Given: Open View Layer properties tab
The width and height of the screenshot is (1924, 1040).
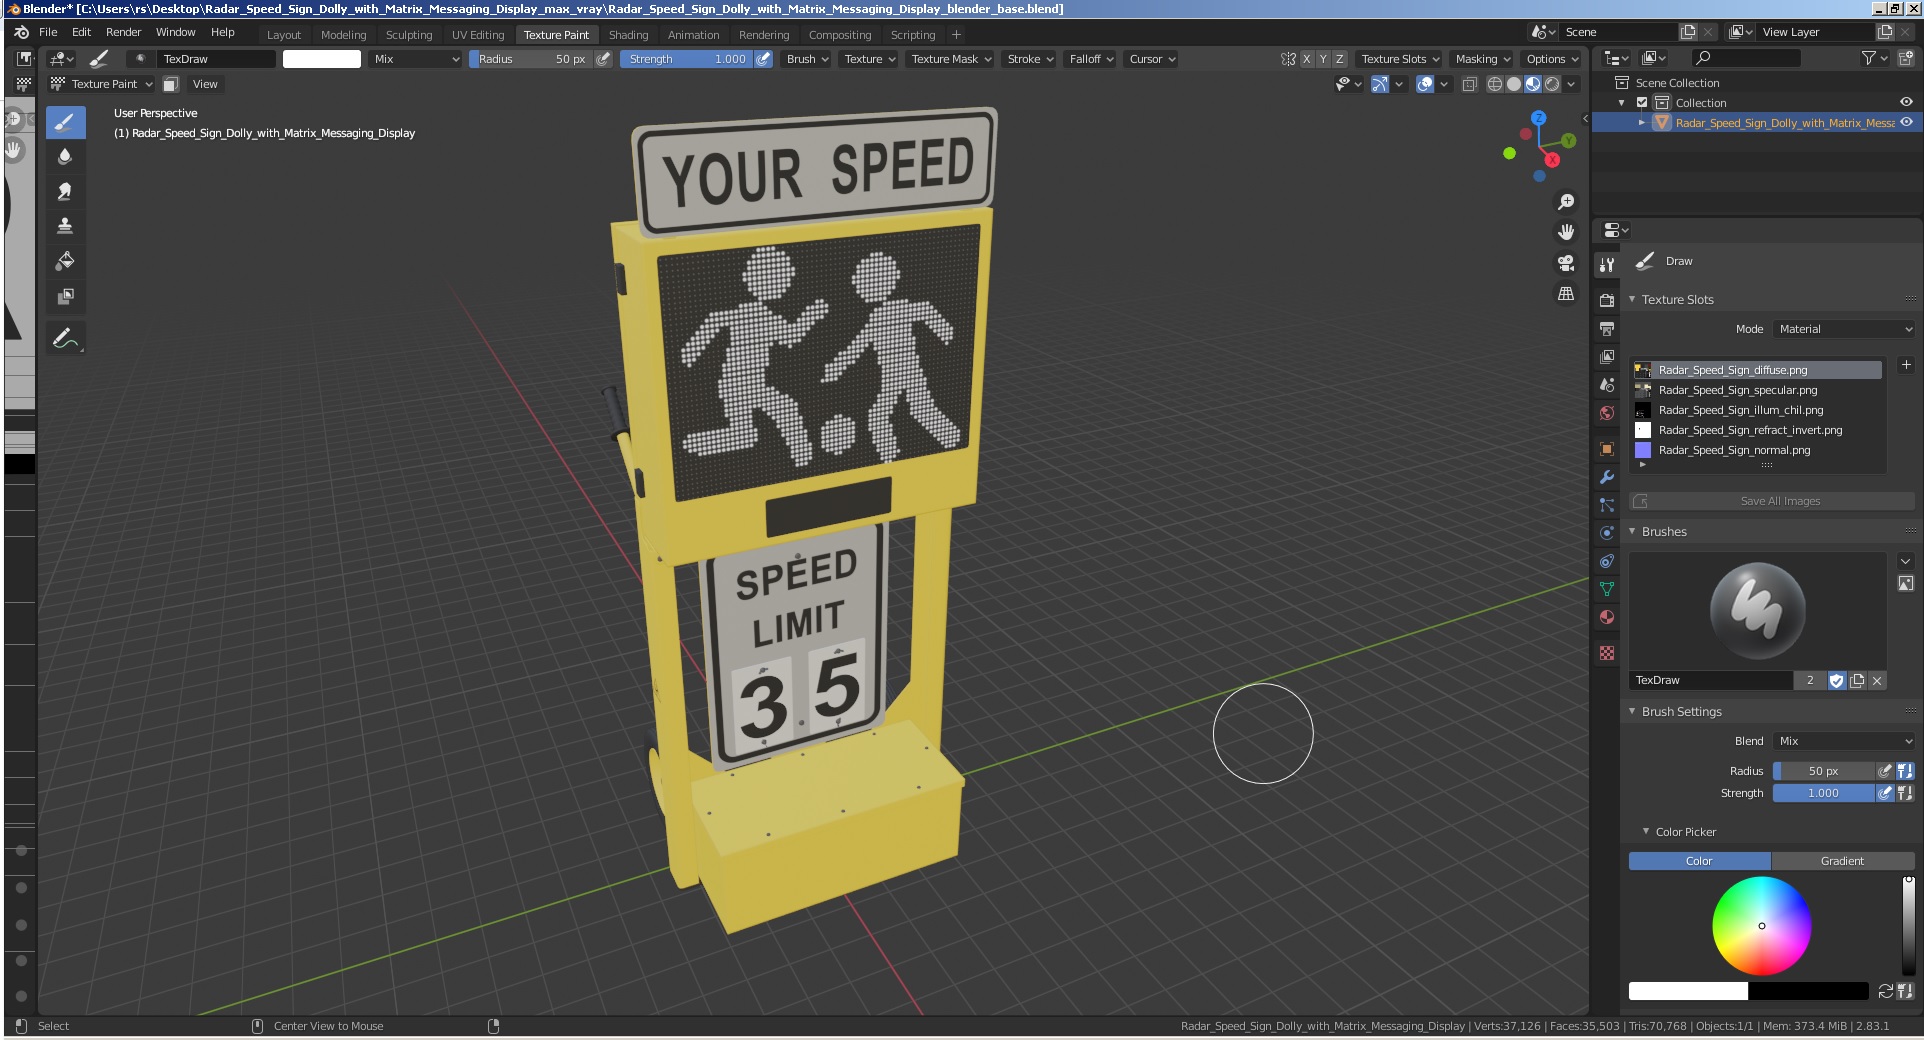Looking at the screenshot, I should (x=1607, y=356).
